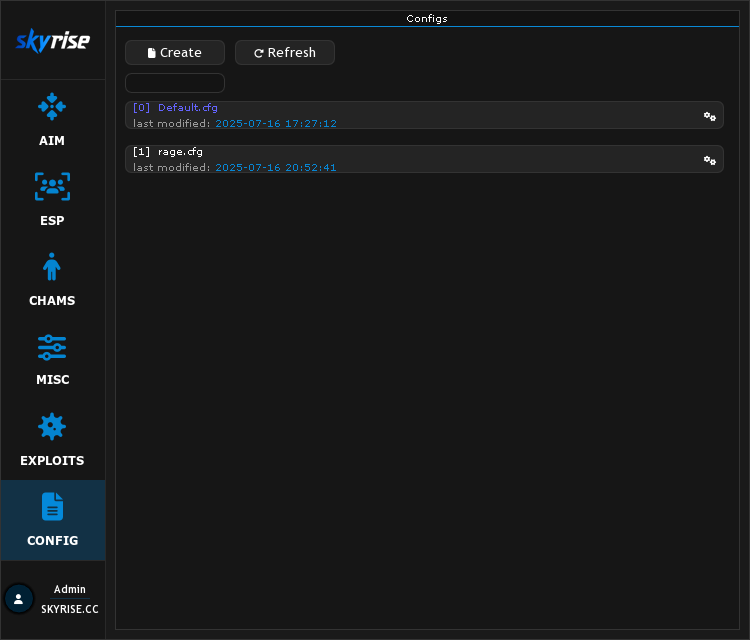The height and width of the screenshot is (640, 750).
Task: Select the Default.cfg file name
Action: pos(188,108)
